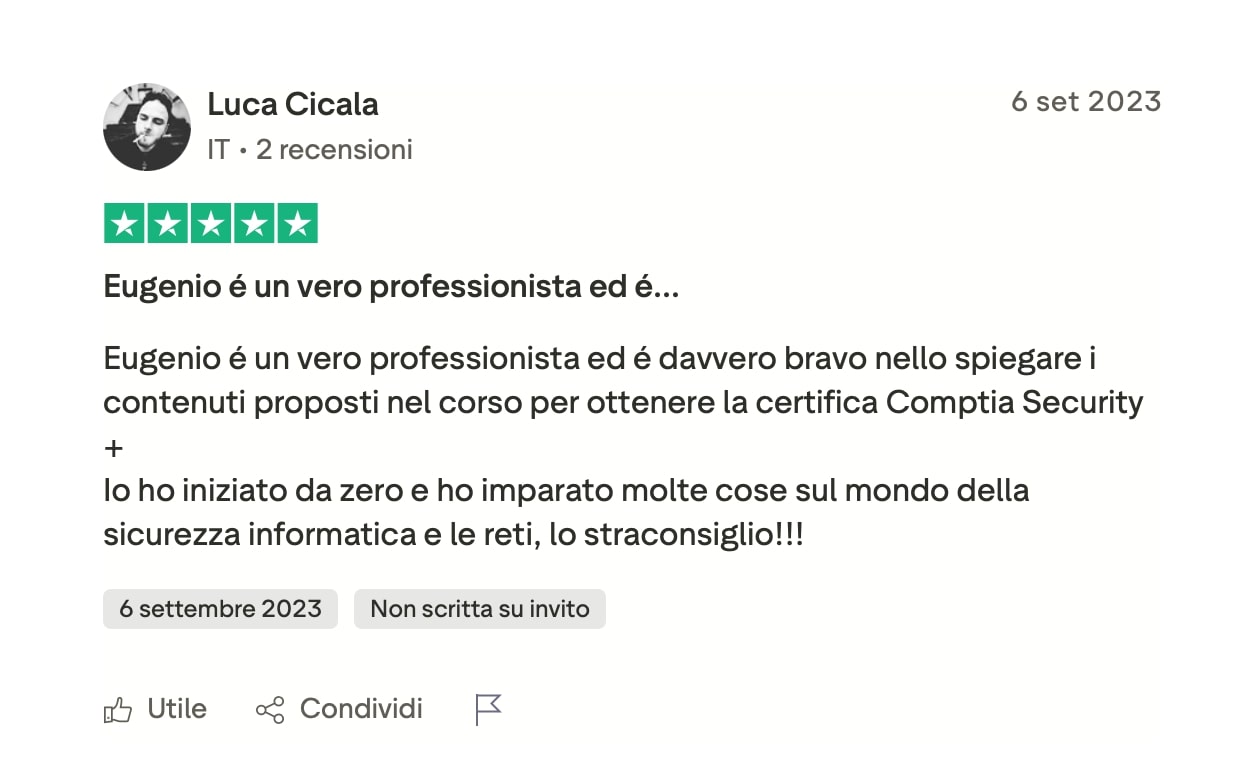Image resolution: width=1258 pixels, height=782 pixels.
Task: Click the fifth green rating star
Action: 296,223
